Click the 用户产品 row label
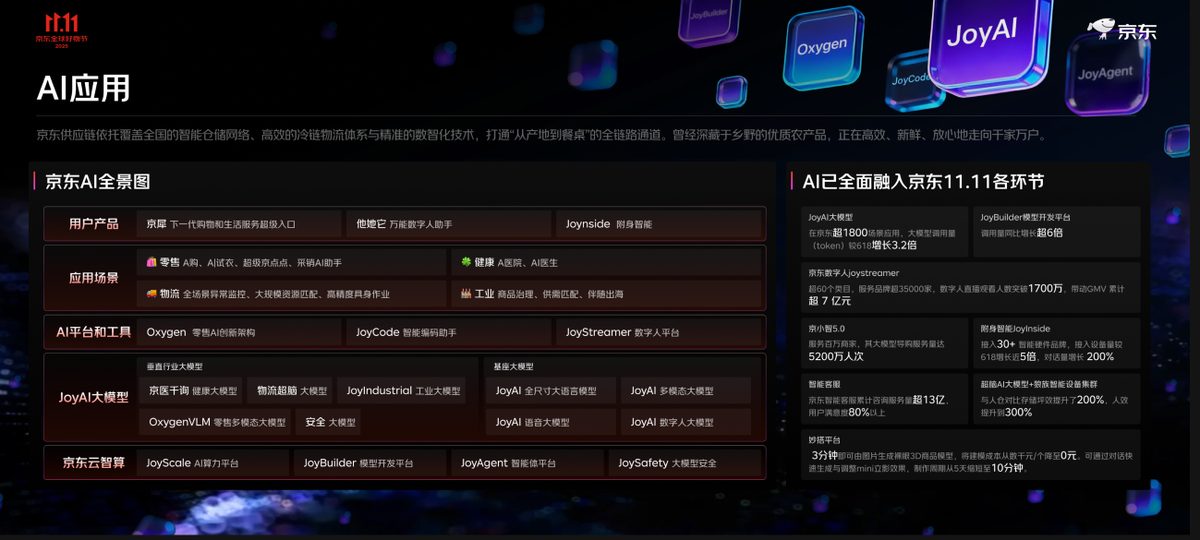The height and width of the screenshot is (540, 1200). [93, 224]
